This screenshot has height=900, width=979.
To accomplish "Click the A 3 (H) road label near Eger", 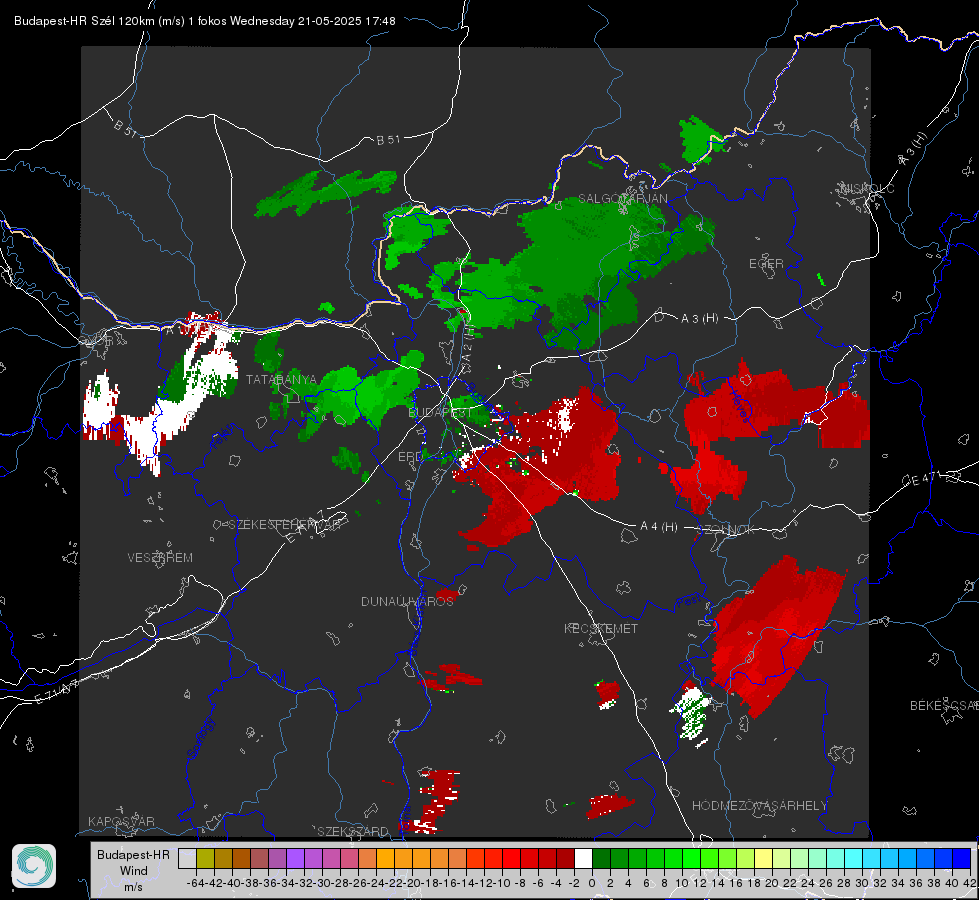I will (x=699, y=319).
